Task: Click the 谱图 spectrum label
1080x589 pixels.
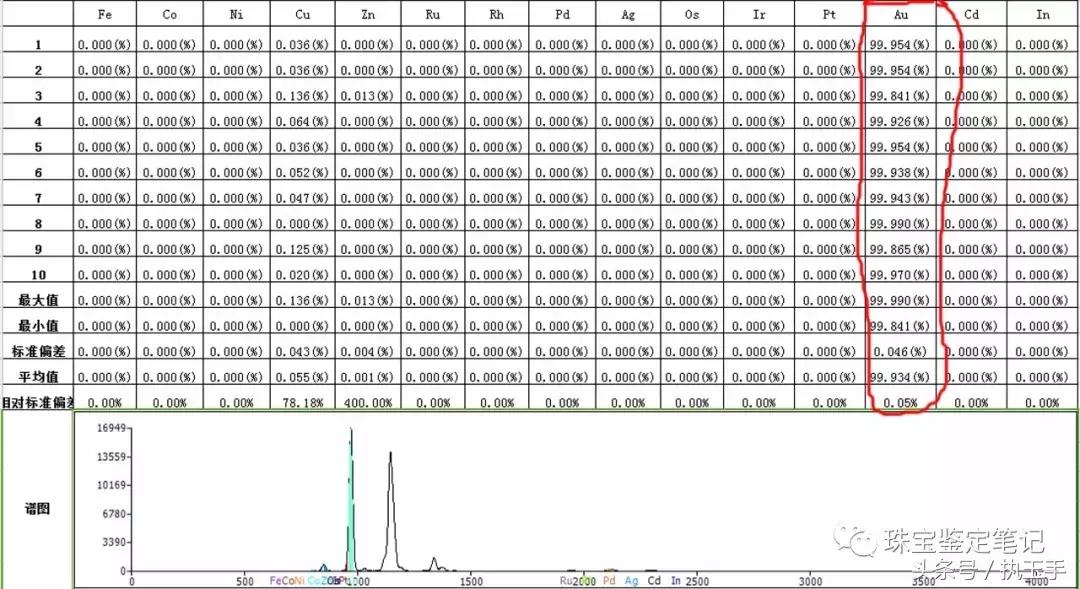Action: pos(37,508)
